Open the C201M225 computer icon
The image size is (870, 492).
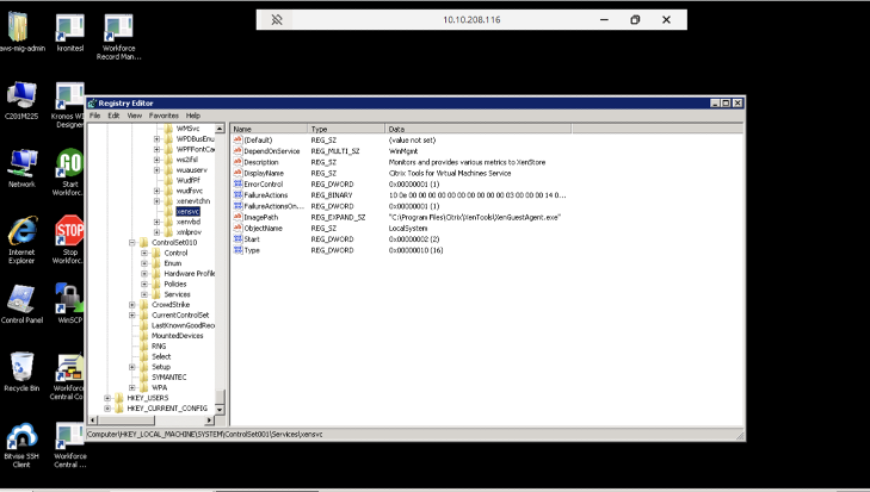22,95
